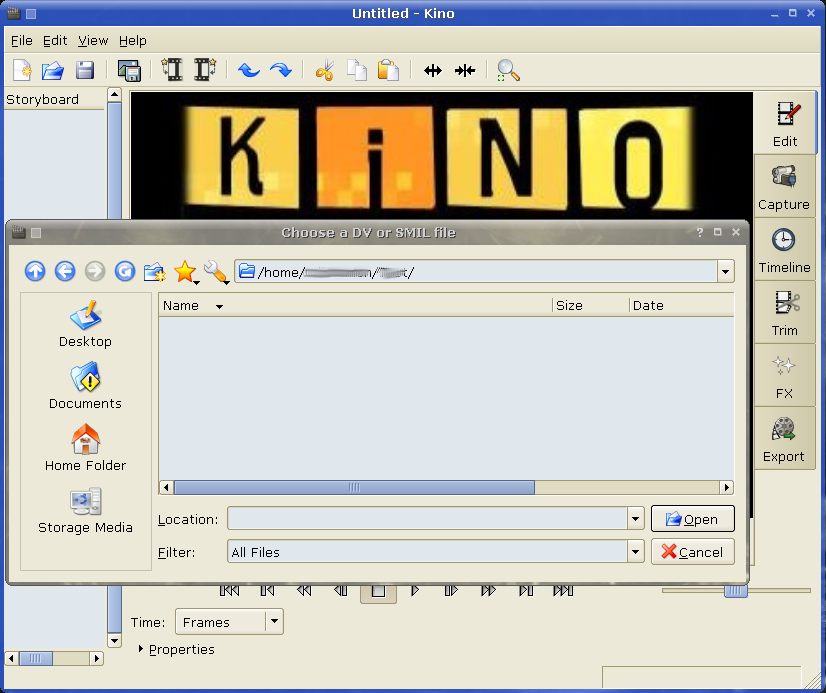Click into the Location input field
826x693 pixels.
pyautogui.click(x=427, y=519)
